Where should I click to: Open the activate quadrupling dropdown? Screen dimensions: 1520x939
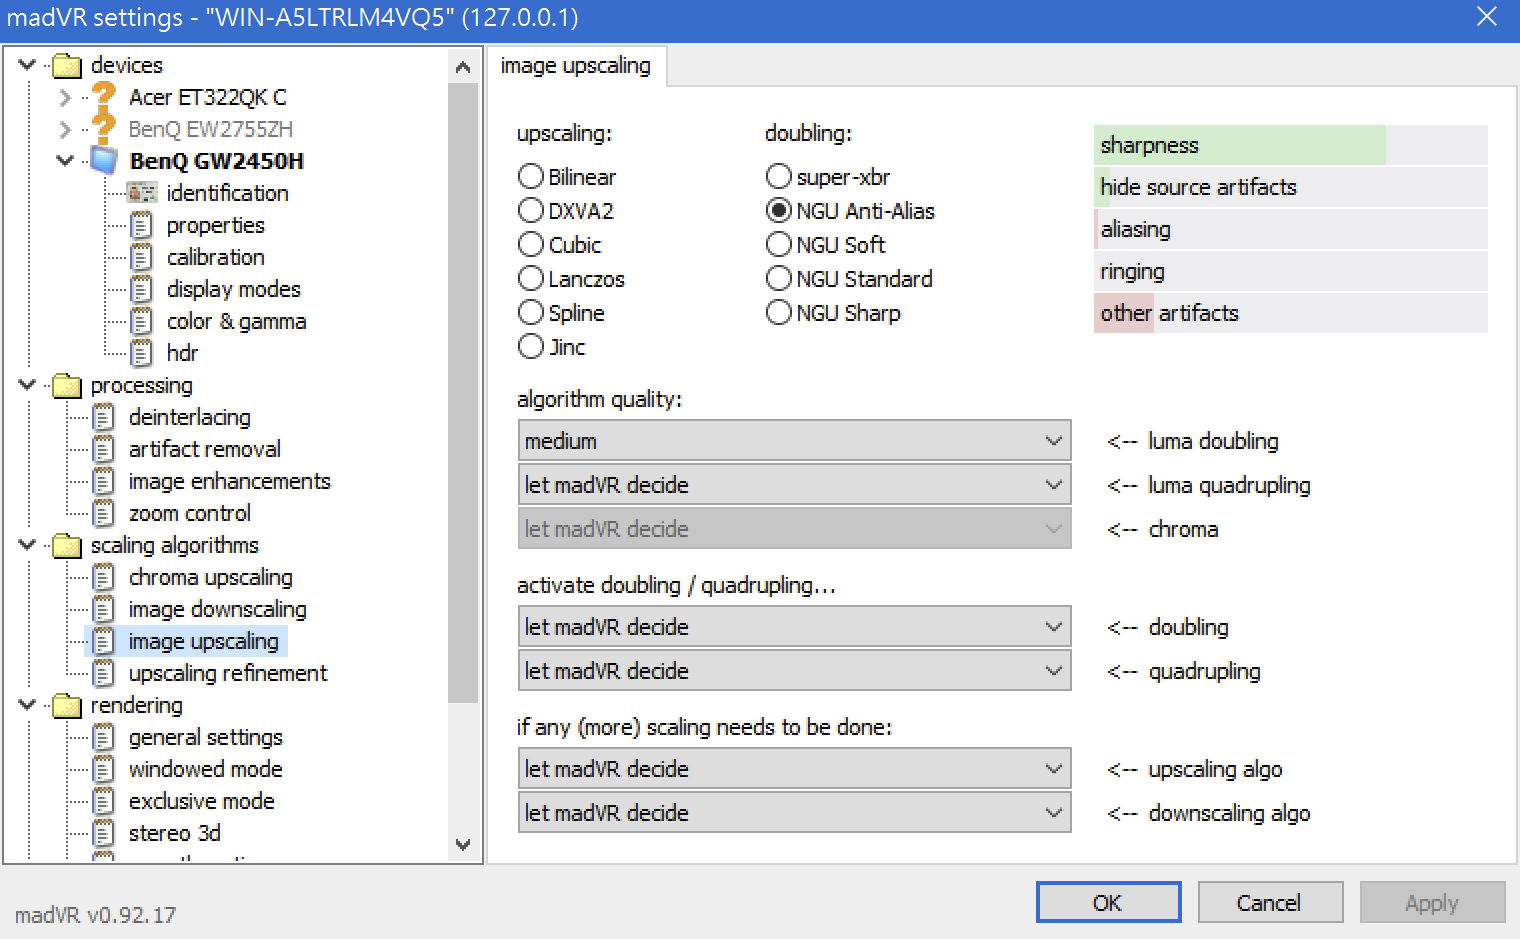pyautogui.click(x=794, y=670)
